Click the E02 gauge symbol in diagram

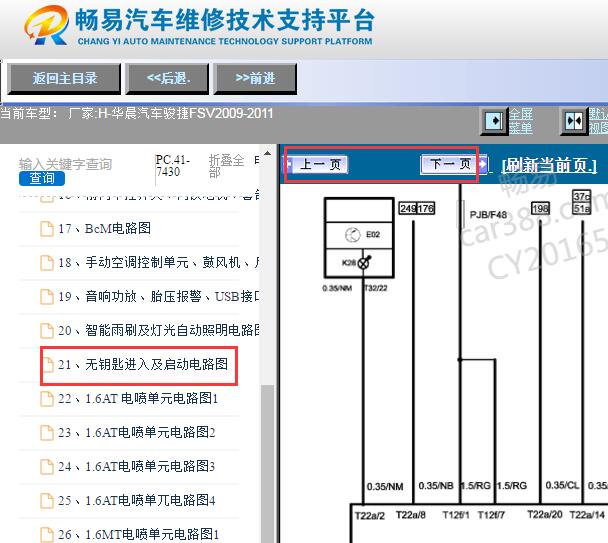click(352, 235)
